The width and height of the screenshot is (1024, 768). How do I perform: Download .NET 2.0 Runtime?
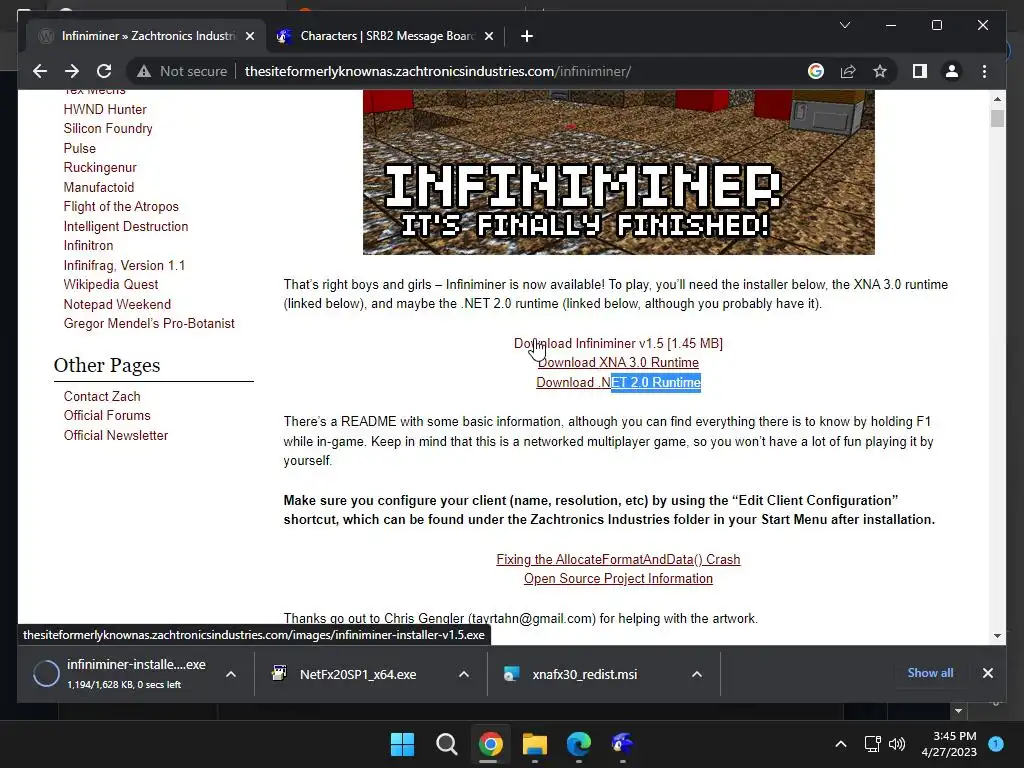tap(618, 382)
